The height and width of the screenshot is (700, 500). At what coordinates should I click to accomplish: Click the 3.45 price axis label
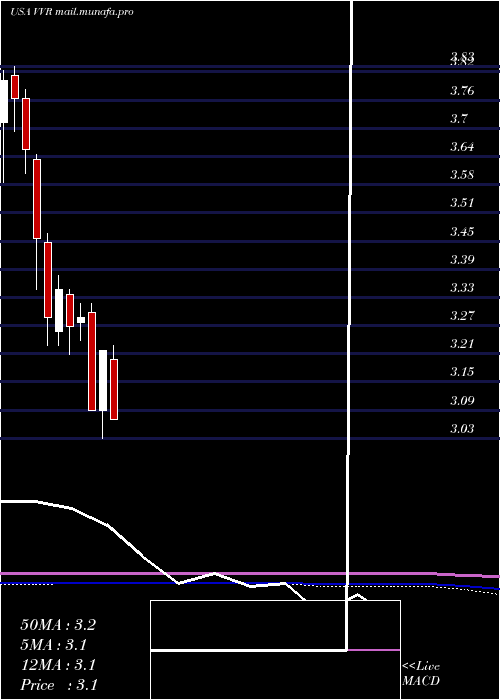(x=462, y=232)
